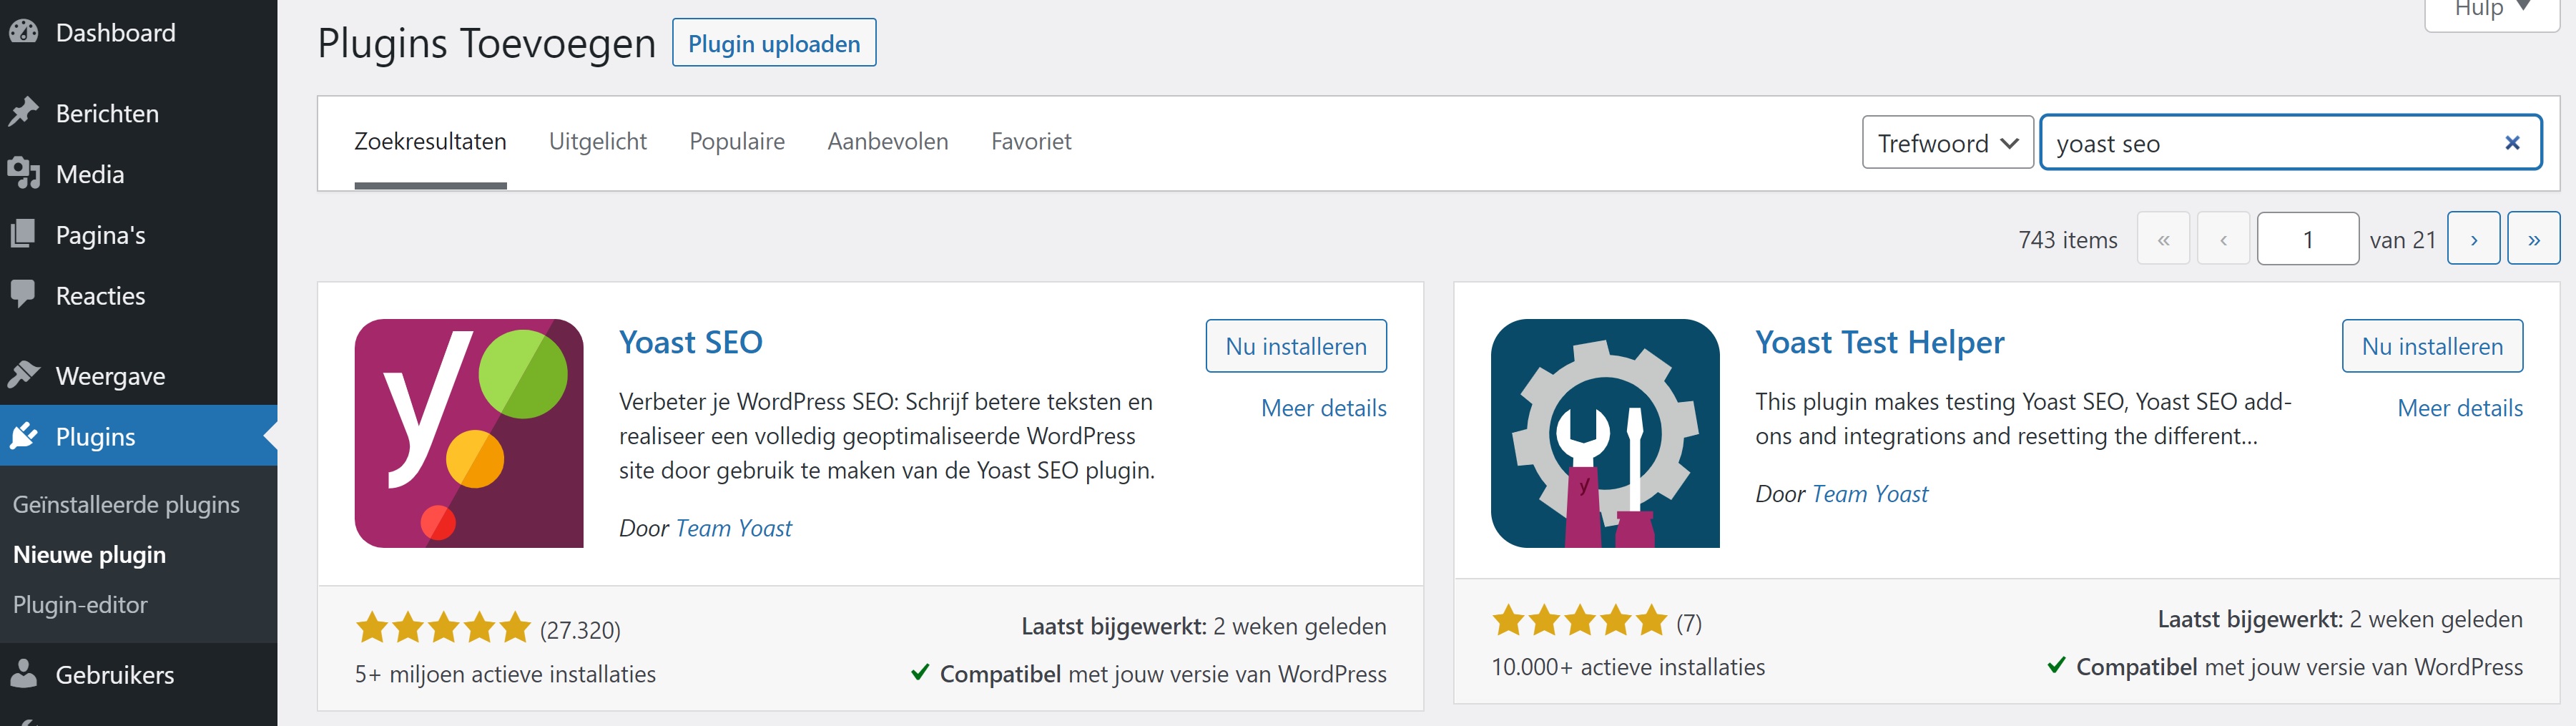
Task: Click the Media library icon
Action: coord(24,173)
